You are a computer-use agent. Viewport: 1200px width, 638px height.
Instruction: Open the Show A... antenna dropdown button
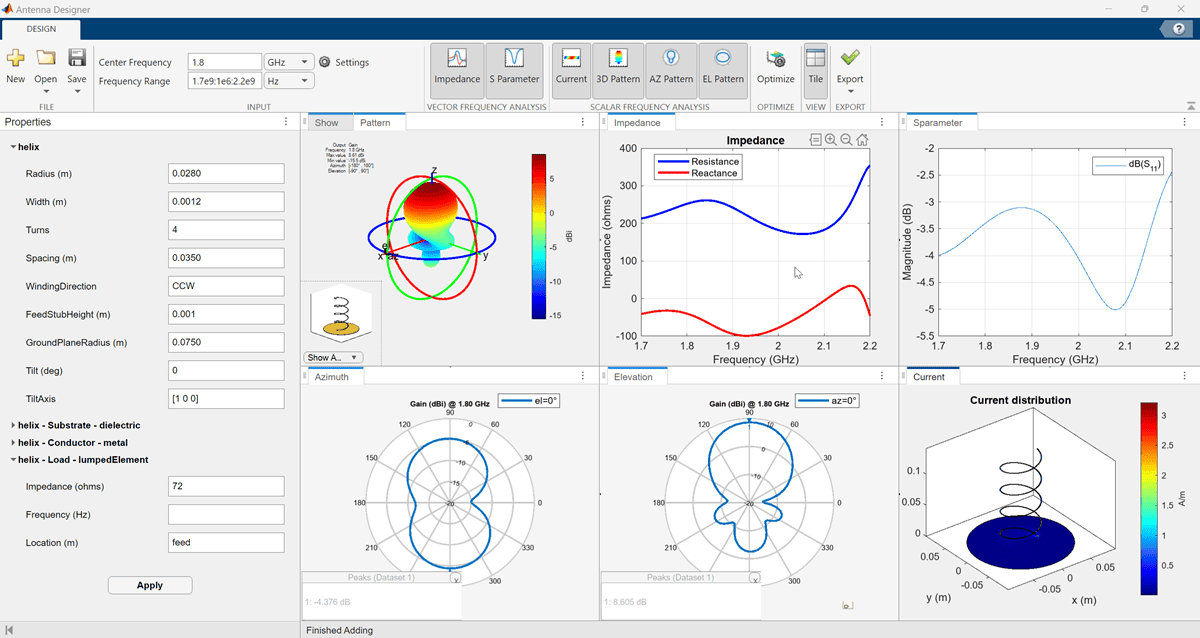(333, 357)
